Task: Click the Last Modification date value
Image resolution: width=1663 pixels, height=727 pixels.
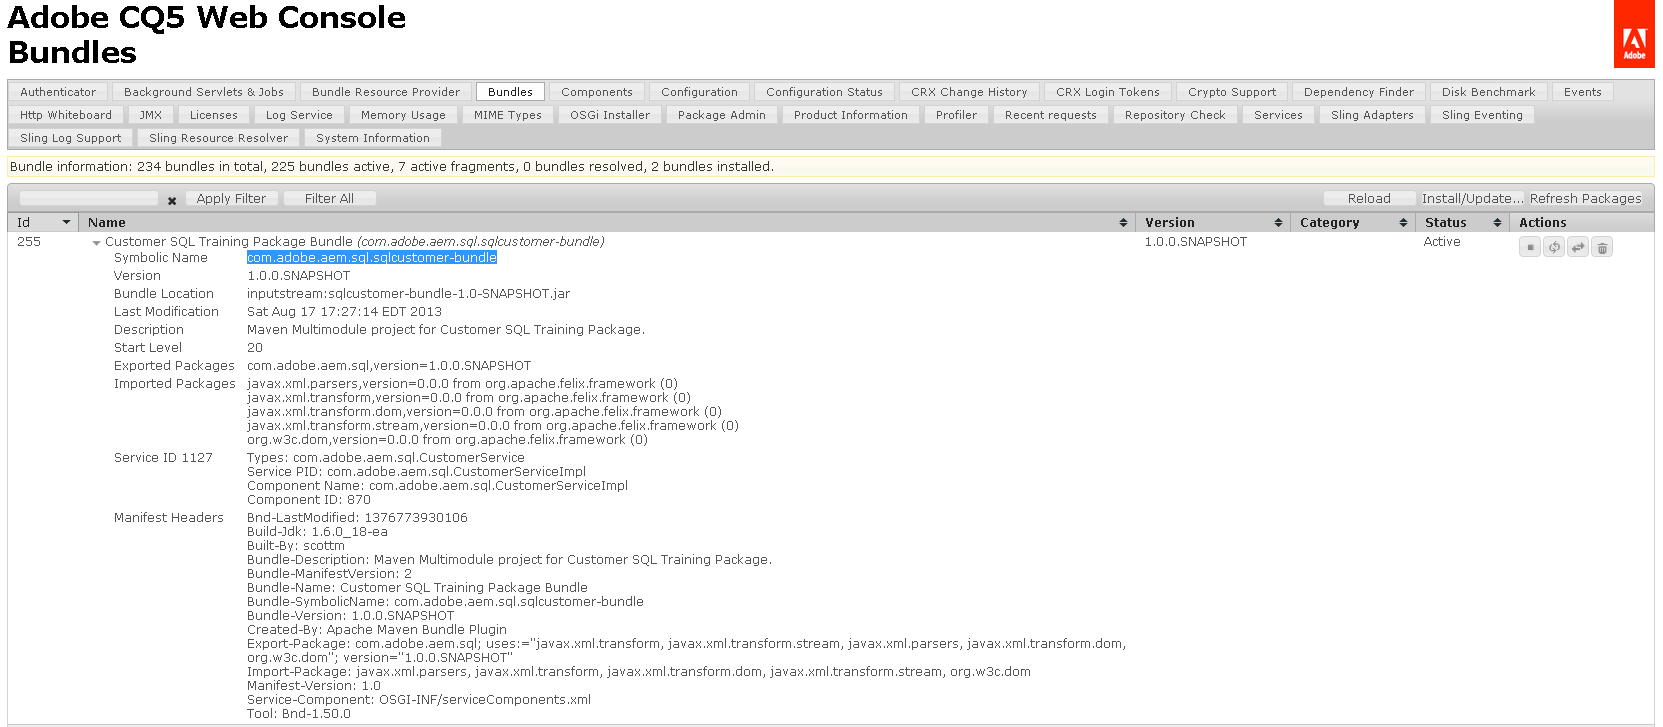Action: coord(344,312)
